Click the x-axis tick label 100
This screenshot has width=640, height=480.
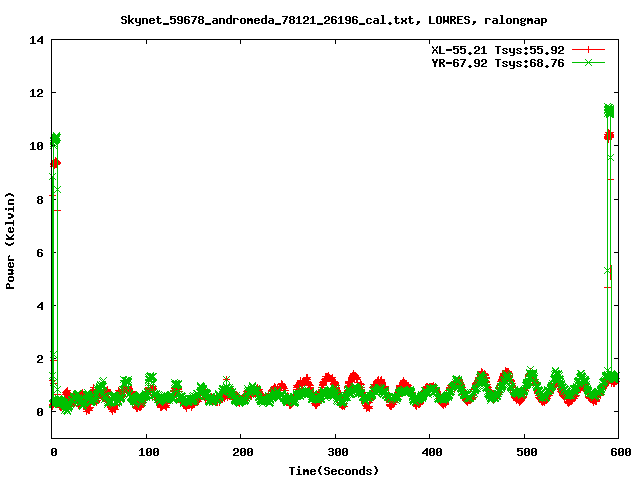[x=149, y=452]
